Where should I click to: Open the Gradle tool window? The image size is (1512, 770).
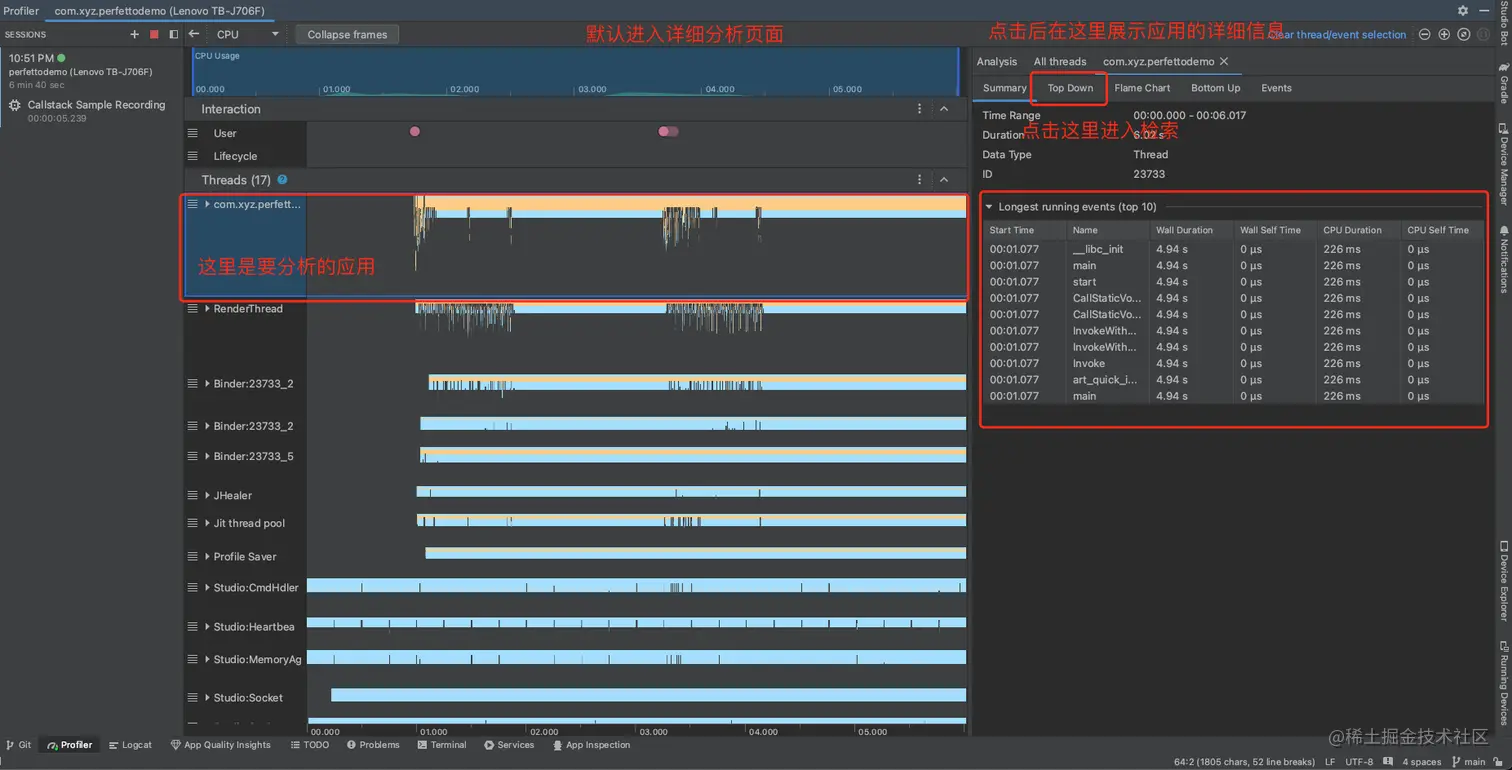click(x=1503, y=84)
